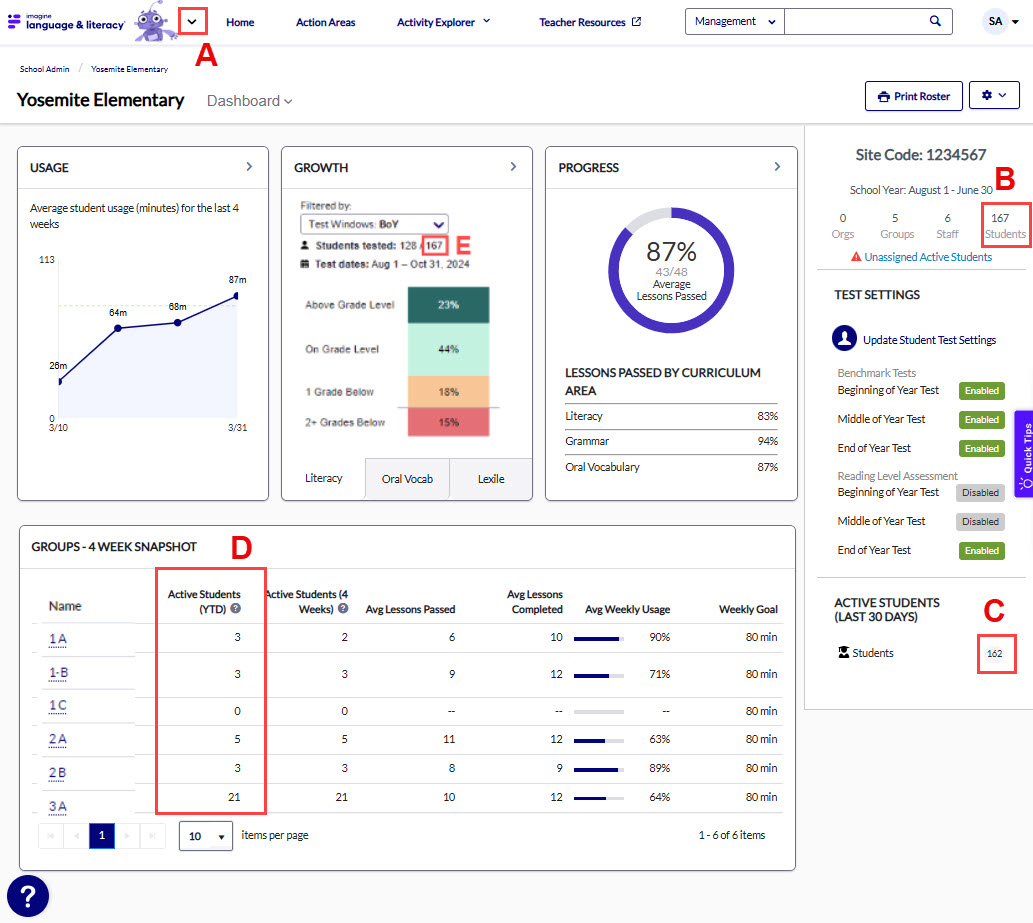
Task: Click Disabled badge for Reading Level Beginning of Year
Action: click(981, 492)
